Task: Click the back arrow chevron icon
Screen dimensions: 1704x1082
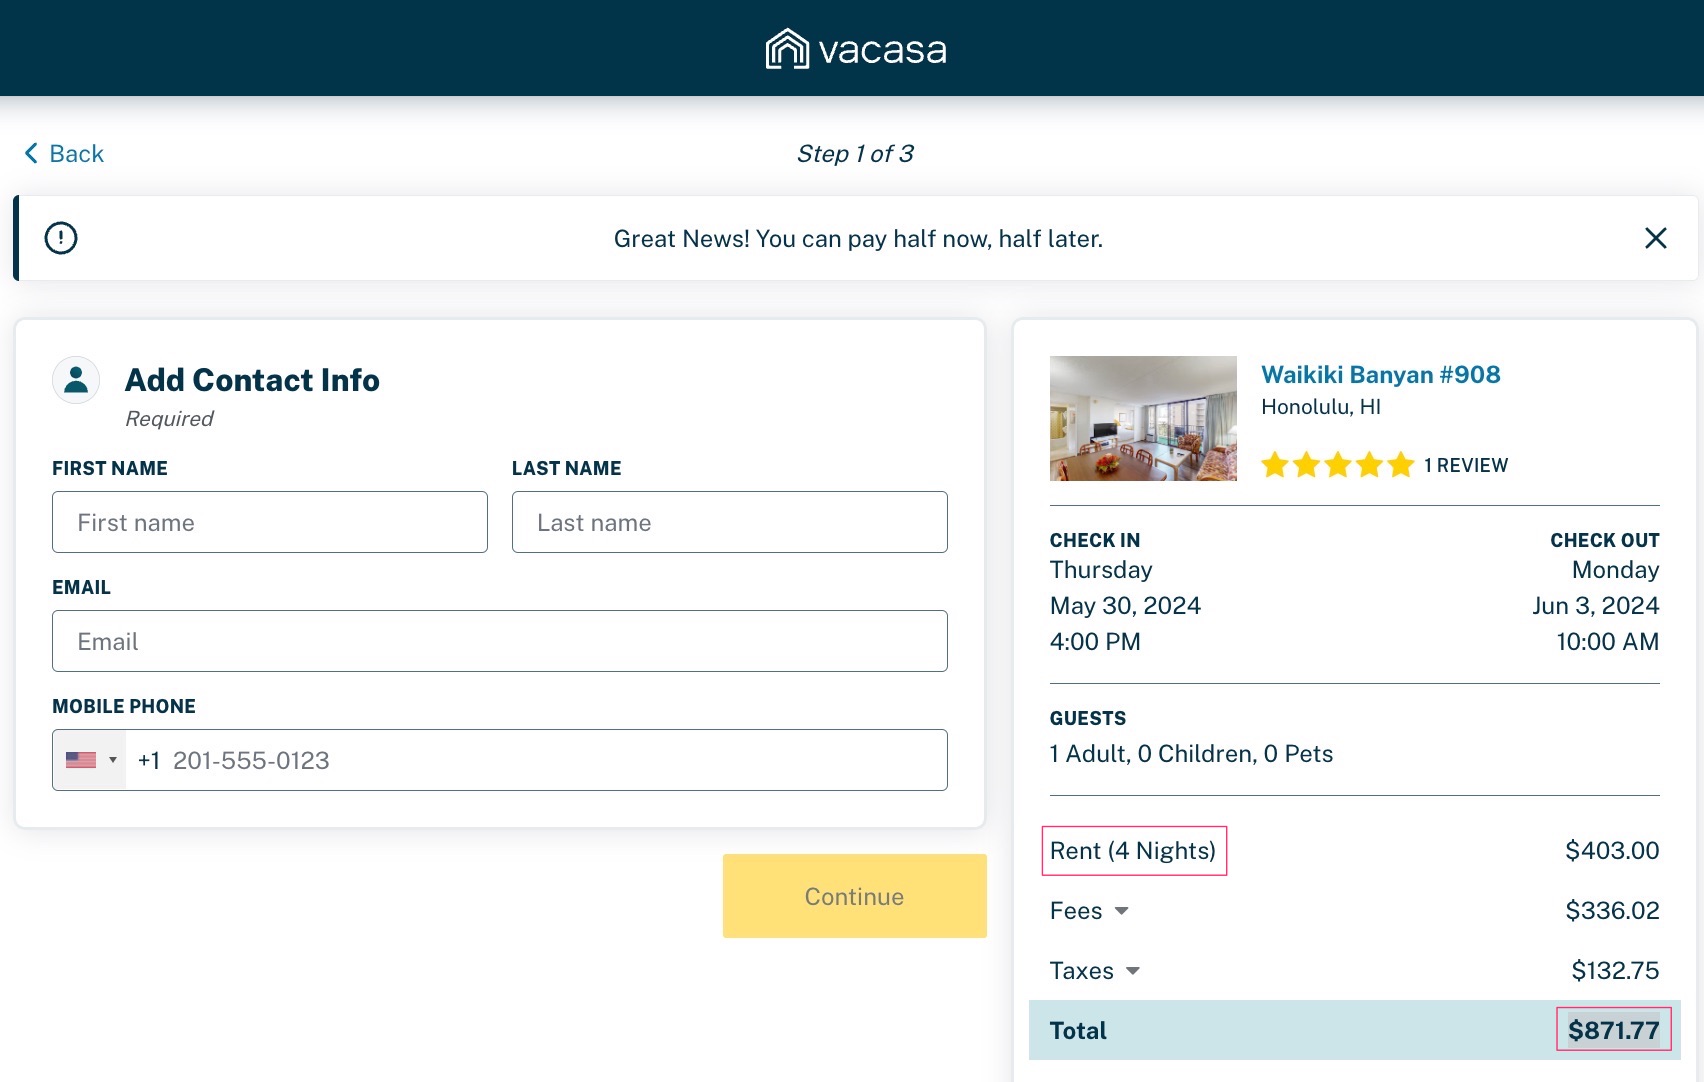Action: (x=31, y=152)
